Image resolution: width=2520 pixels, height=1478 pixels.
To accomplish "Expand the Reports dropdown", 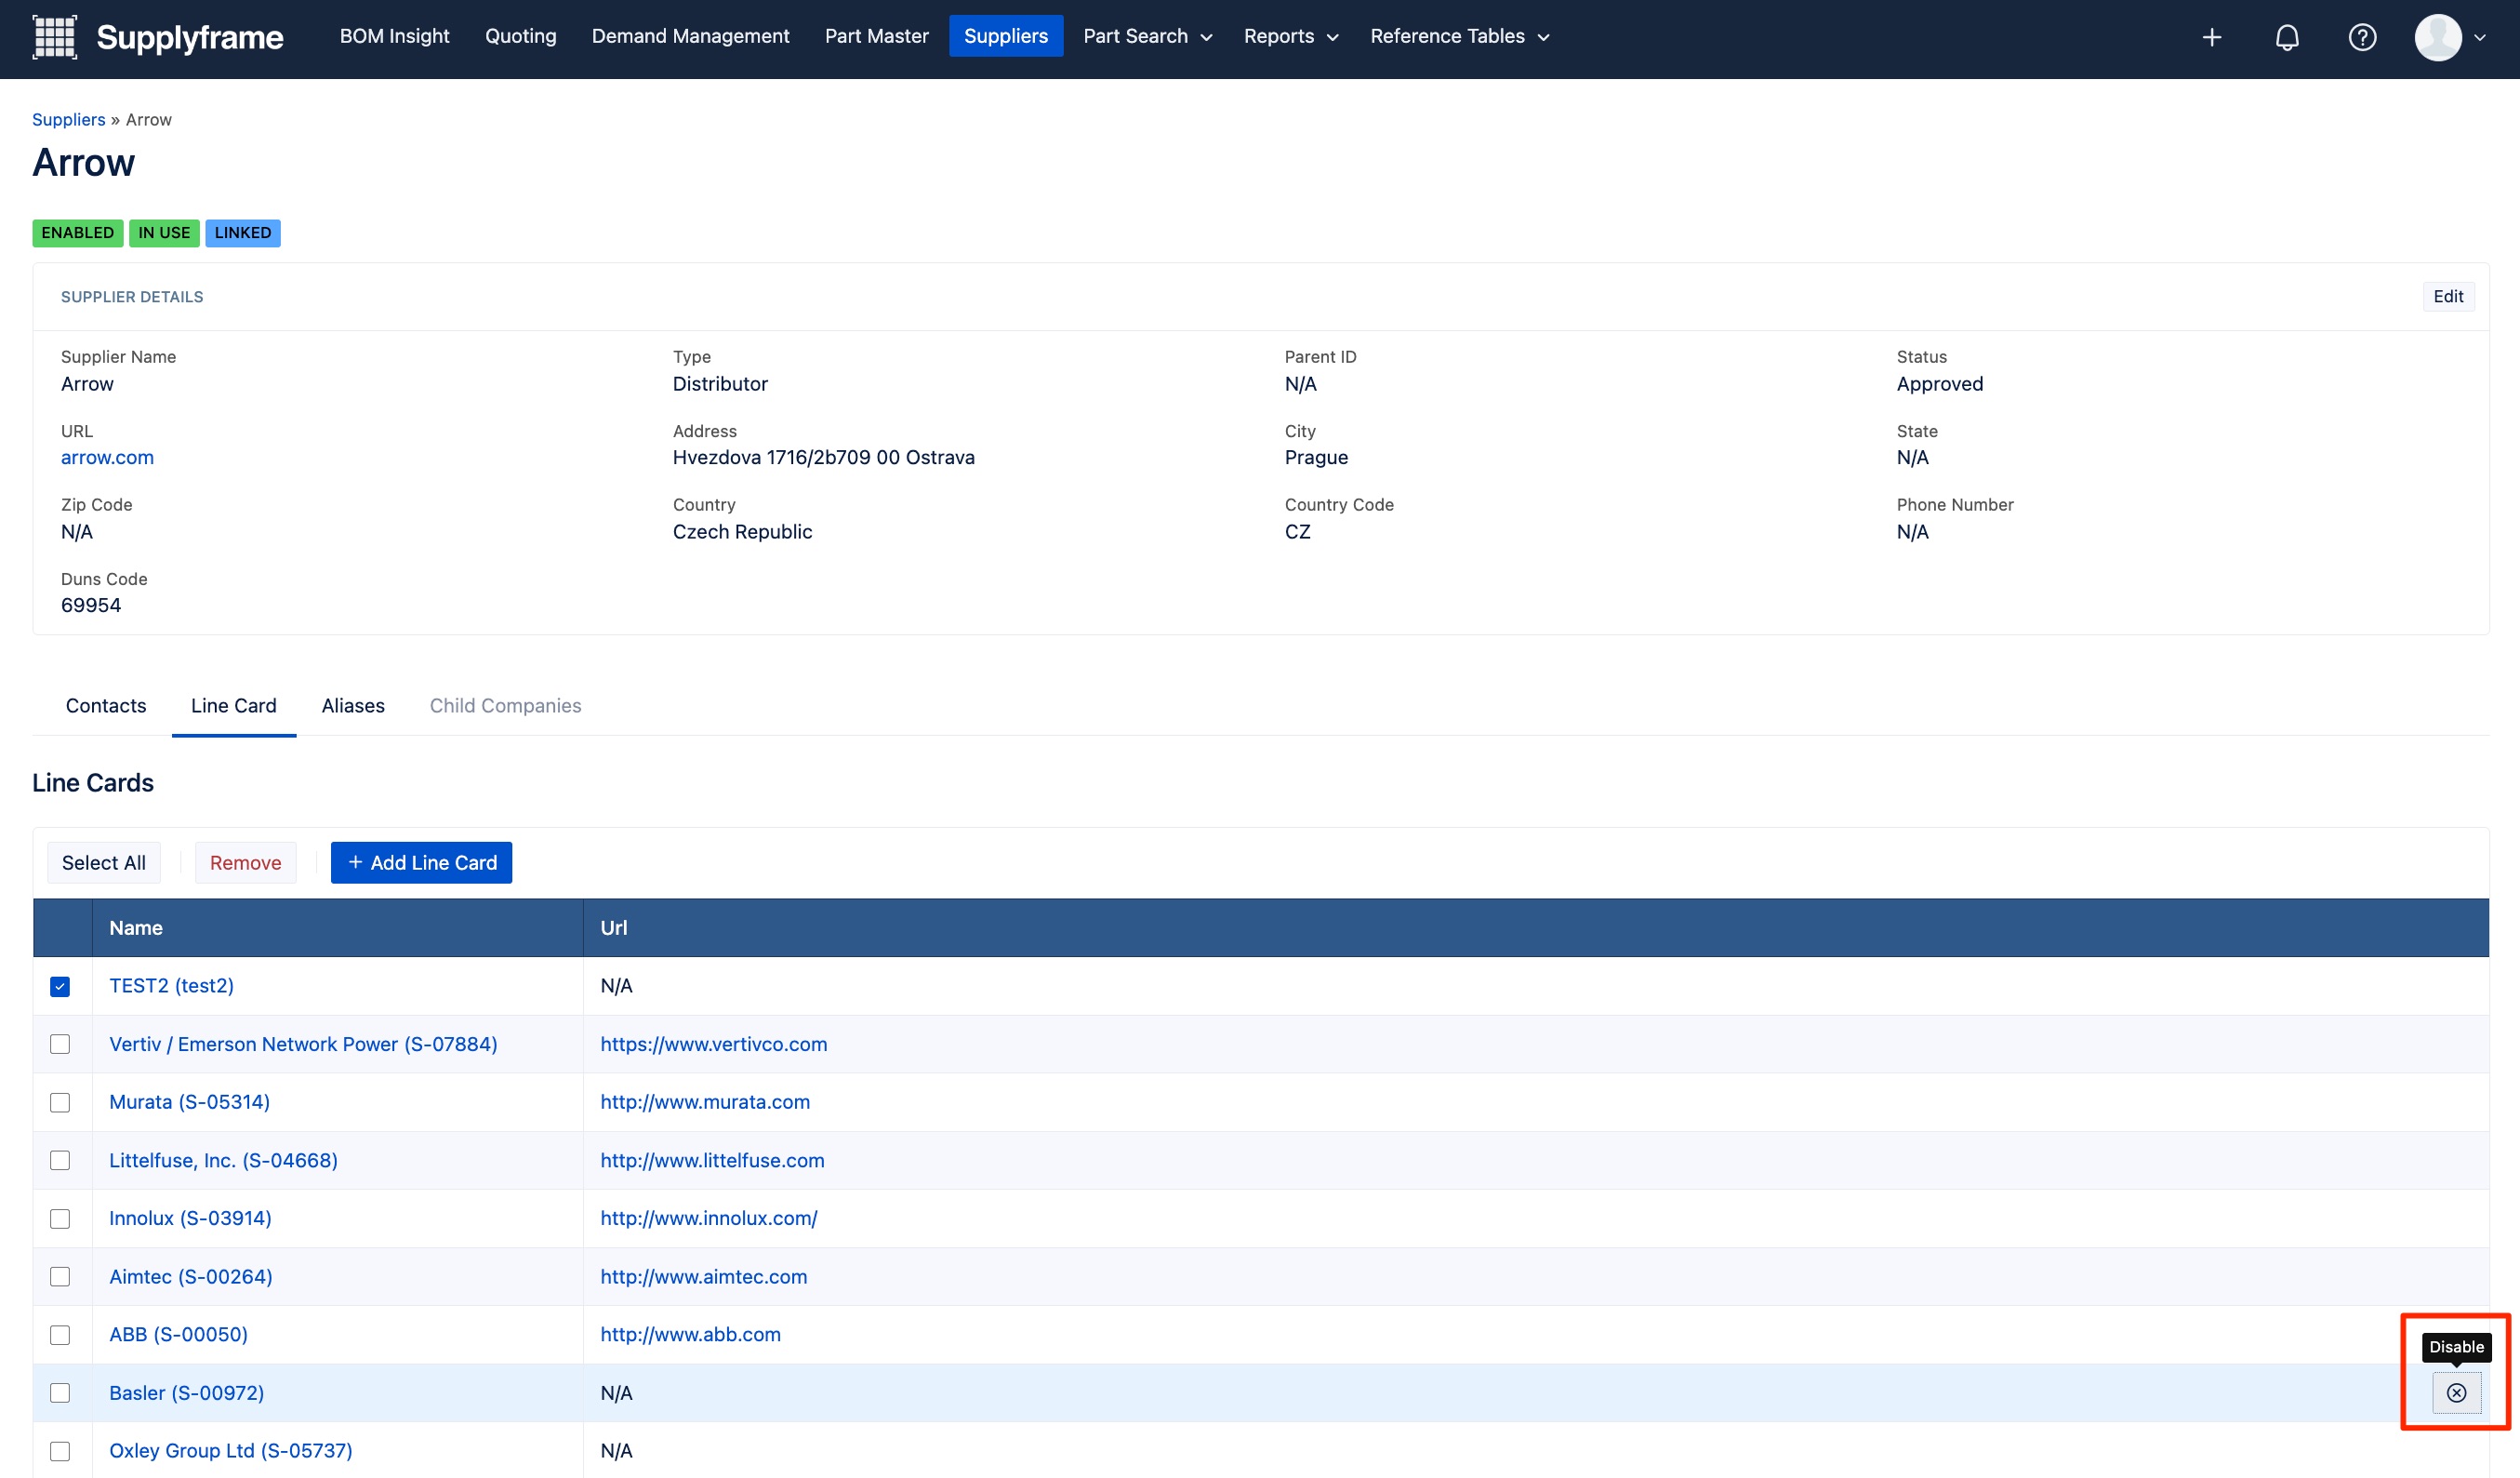I will click(1290, 36).
